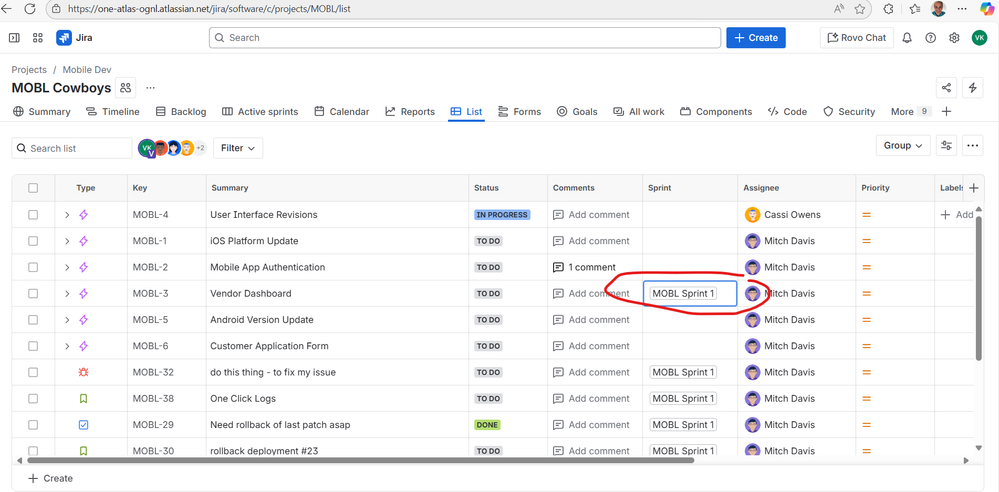Click the story icon for MOBL-38
The height and width of the screenshot is (492, 999).
(x=83, y=398)
